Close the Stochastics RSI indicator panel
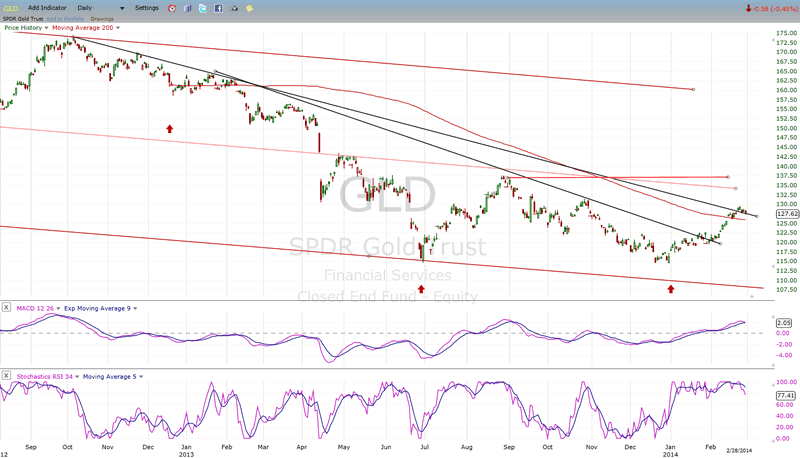 [x=7, y=377]
